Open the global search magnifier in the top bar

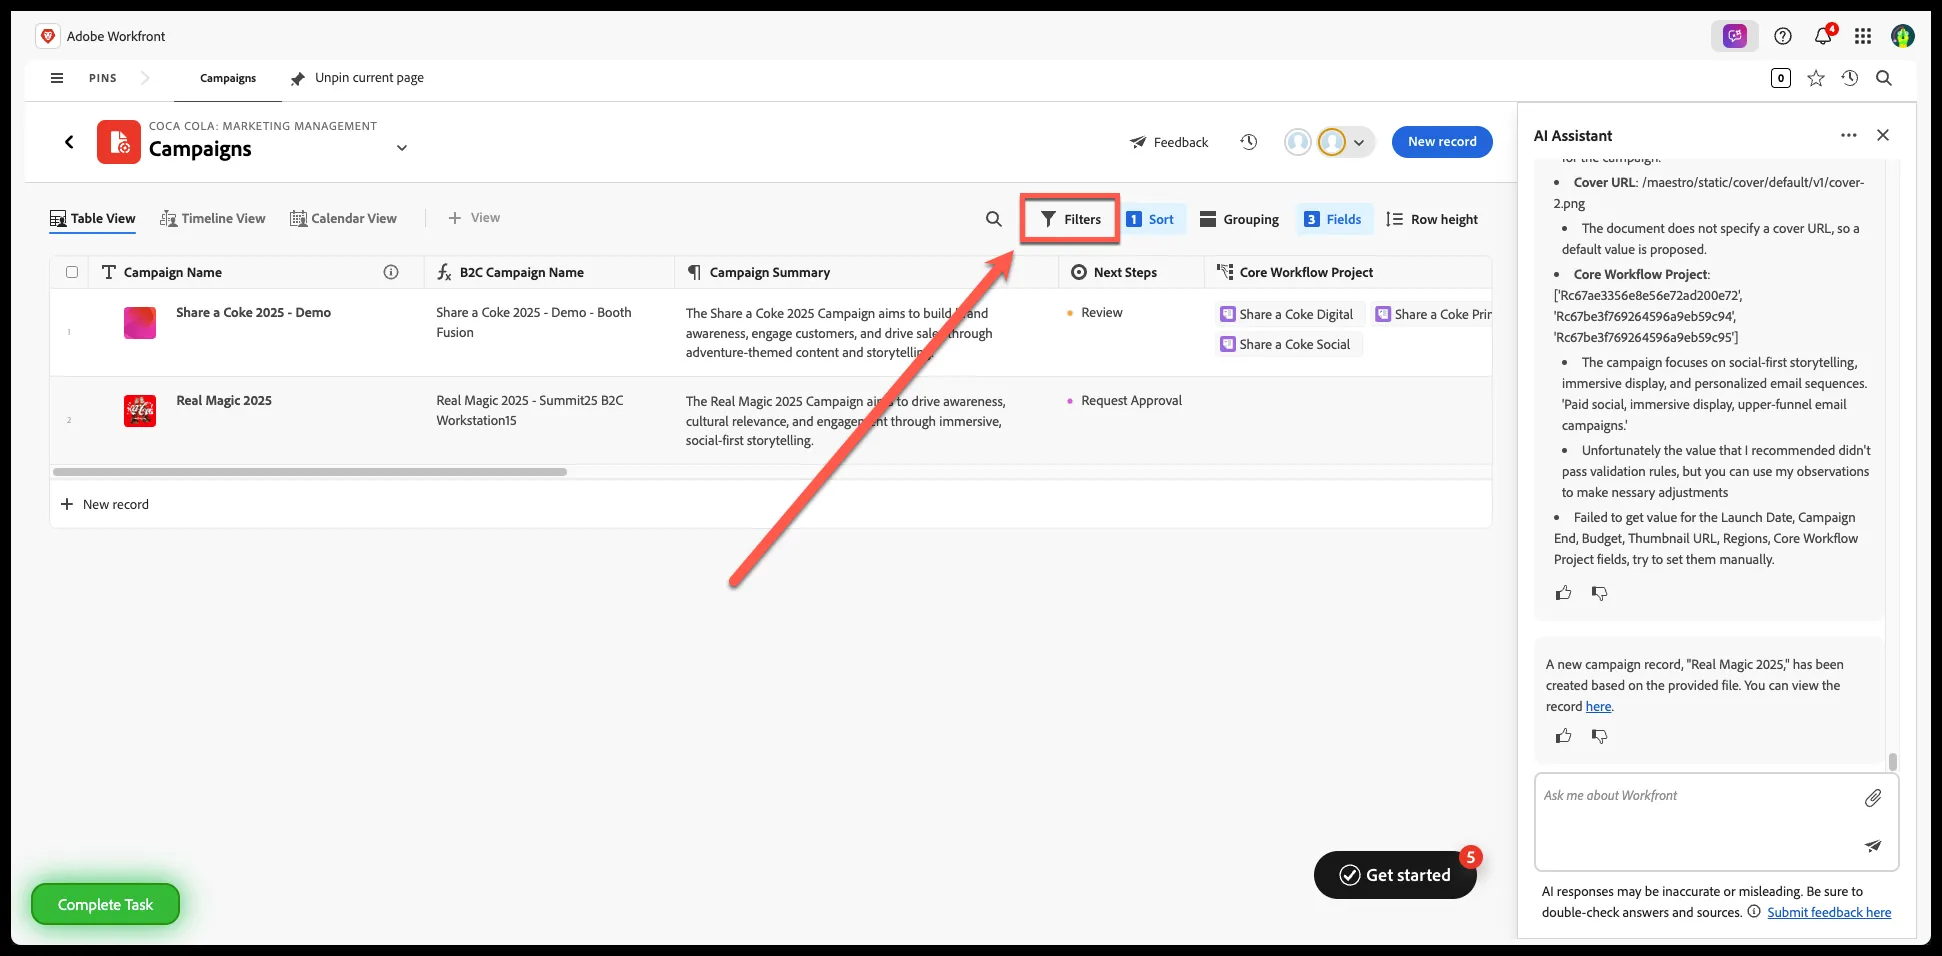point(1884,78)
